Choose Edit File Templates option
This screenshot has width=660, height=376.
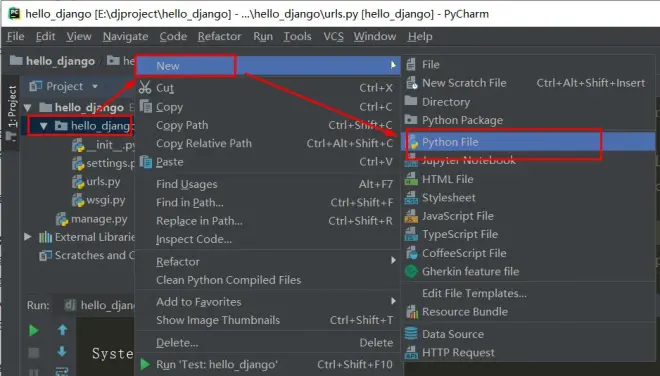(x=474, y=293)
